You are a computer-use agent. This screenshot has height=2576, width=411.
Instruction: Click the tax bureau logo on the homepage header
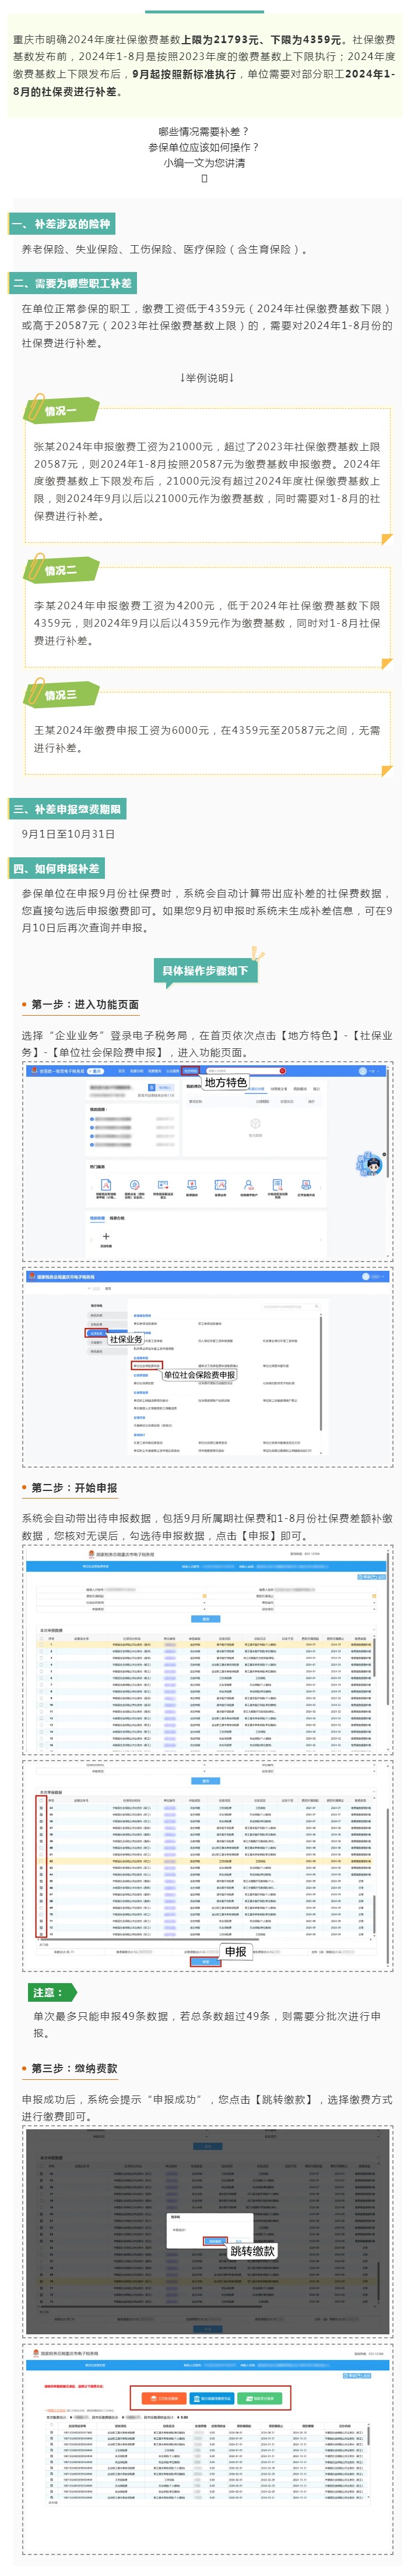33,1070
